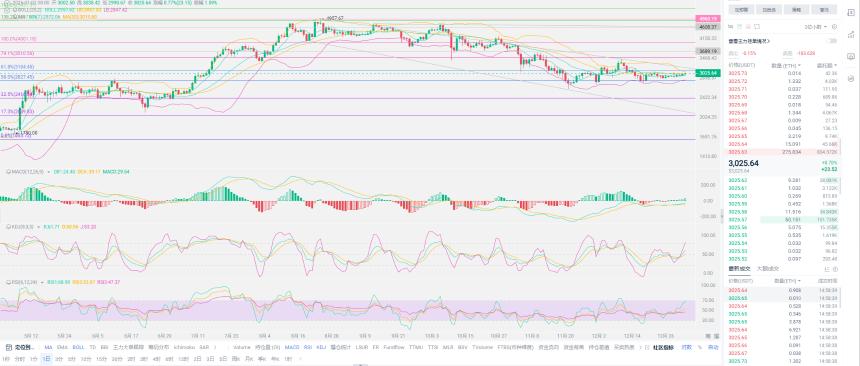The image size is (860, 366).
Task: Switch to the 大额成交 tab
Action: 767,269
